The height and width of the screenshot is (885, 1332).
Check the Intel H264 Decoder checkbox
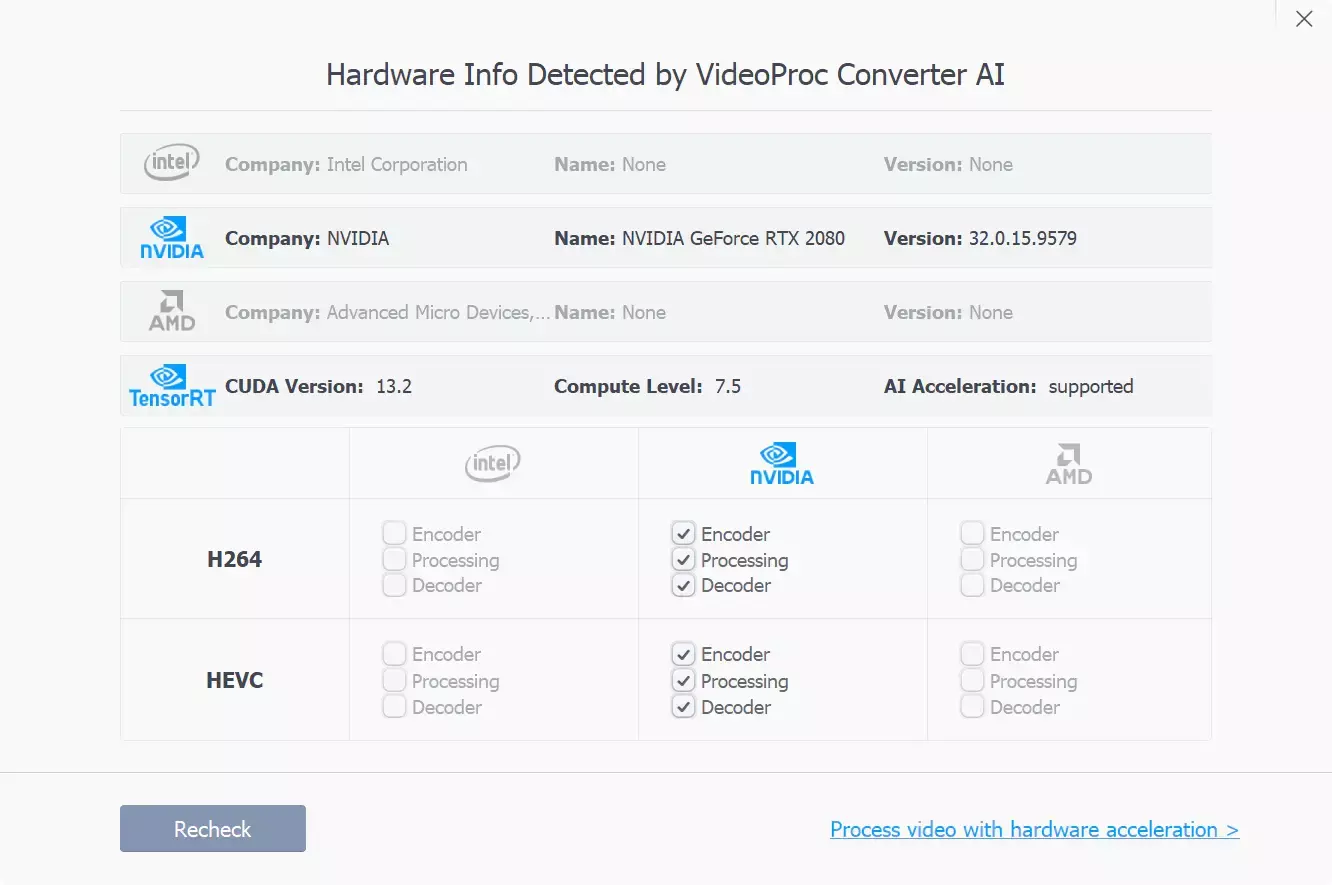click(394, 585)
